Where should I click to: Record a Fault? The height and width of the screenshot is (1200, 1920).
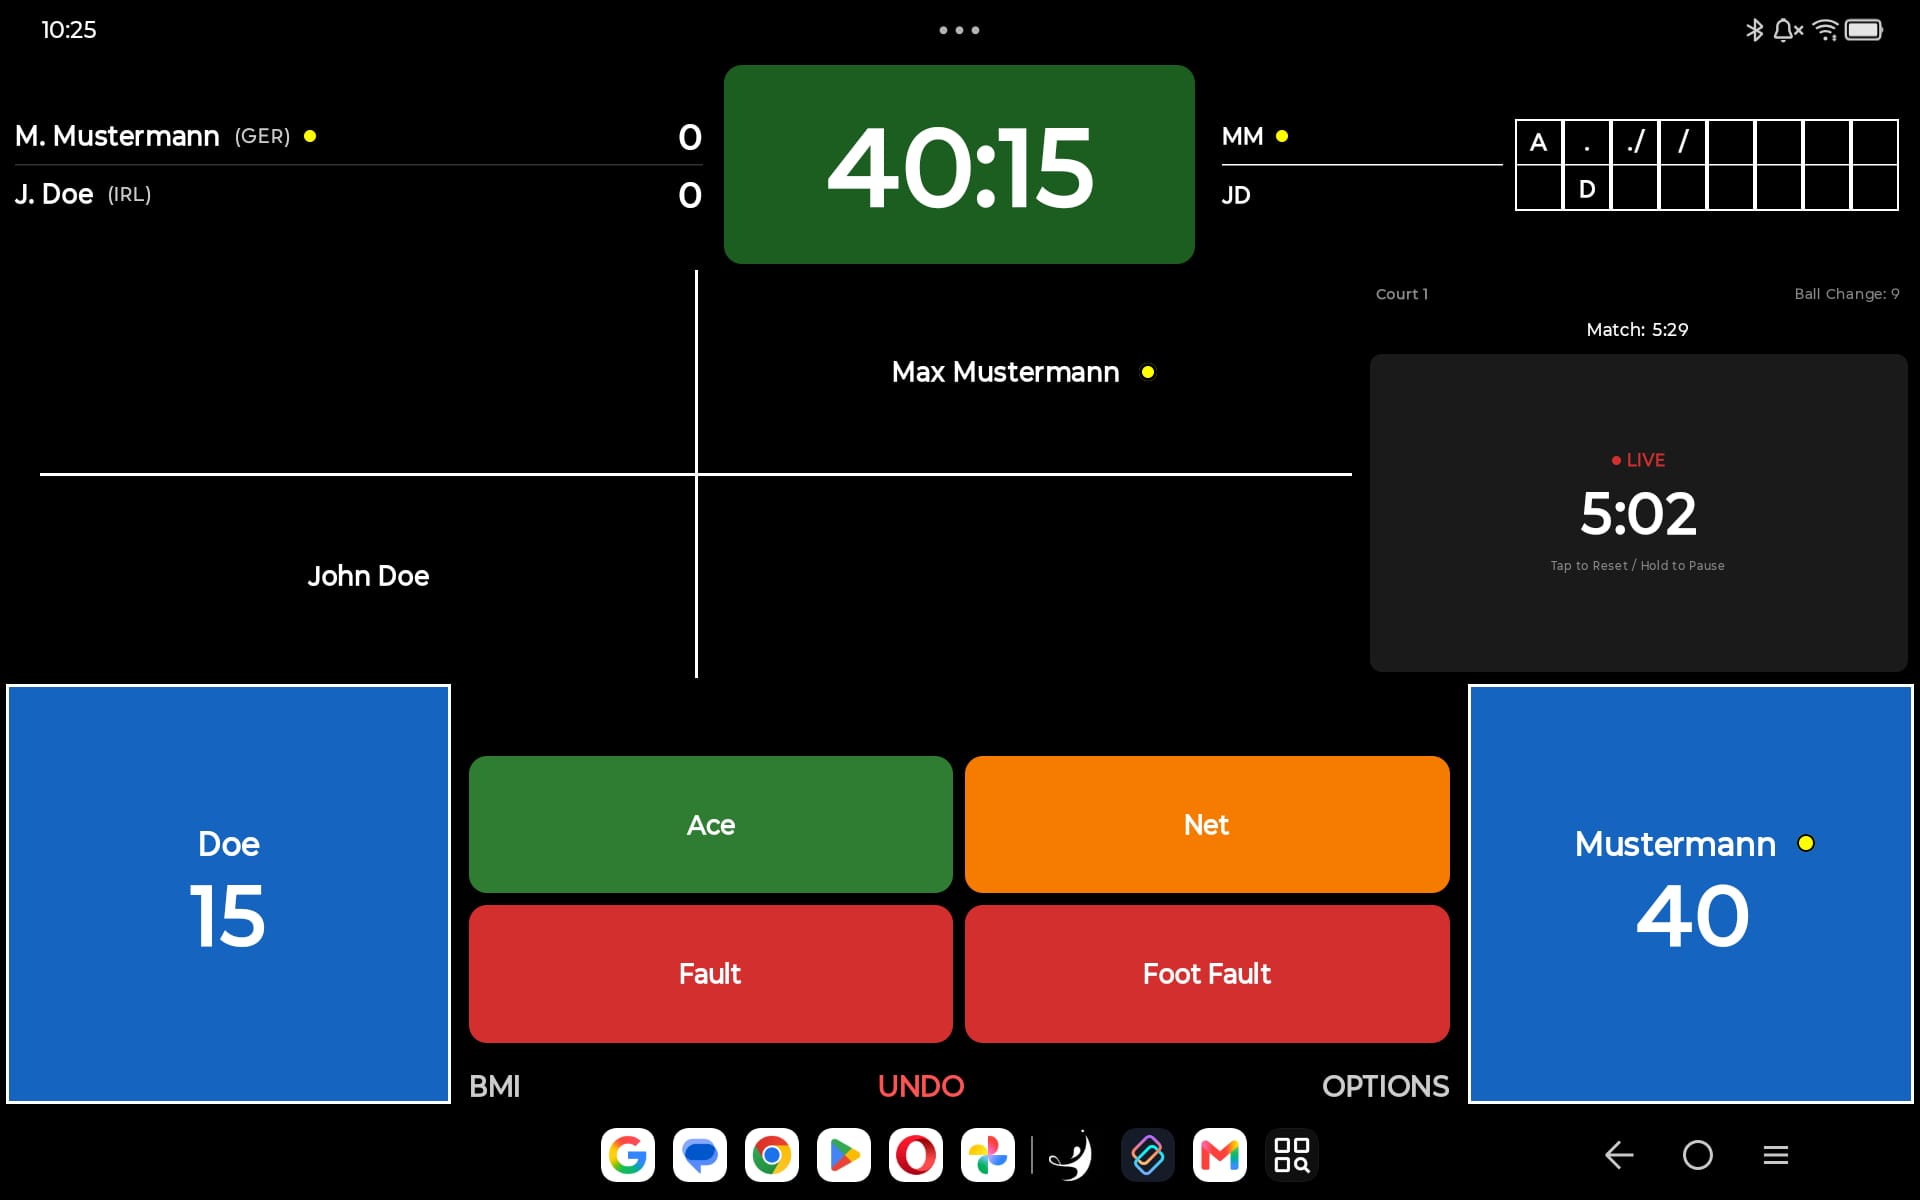(x=711, y=974)
